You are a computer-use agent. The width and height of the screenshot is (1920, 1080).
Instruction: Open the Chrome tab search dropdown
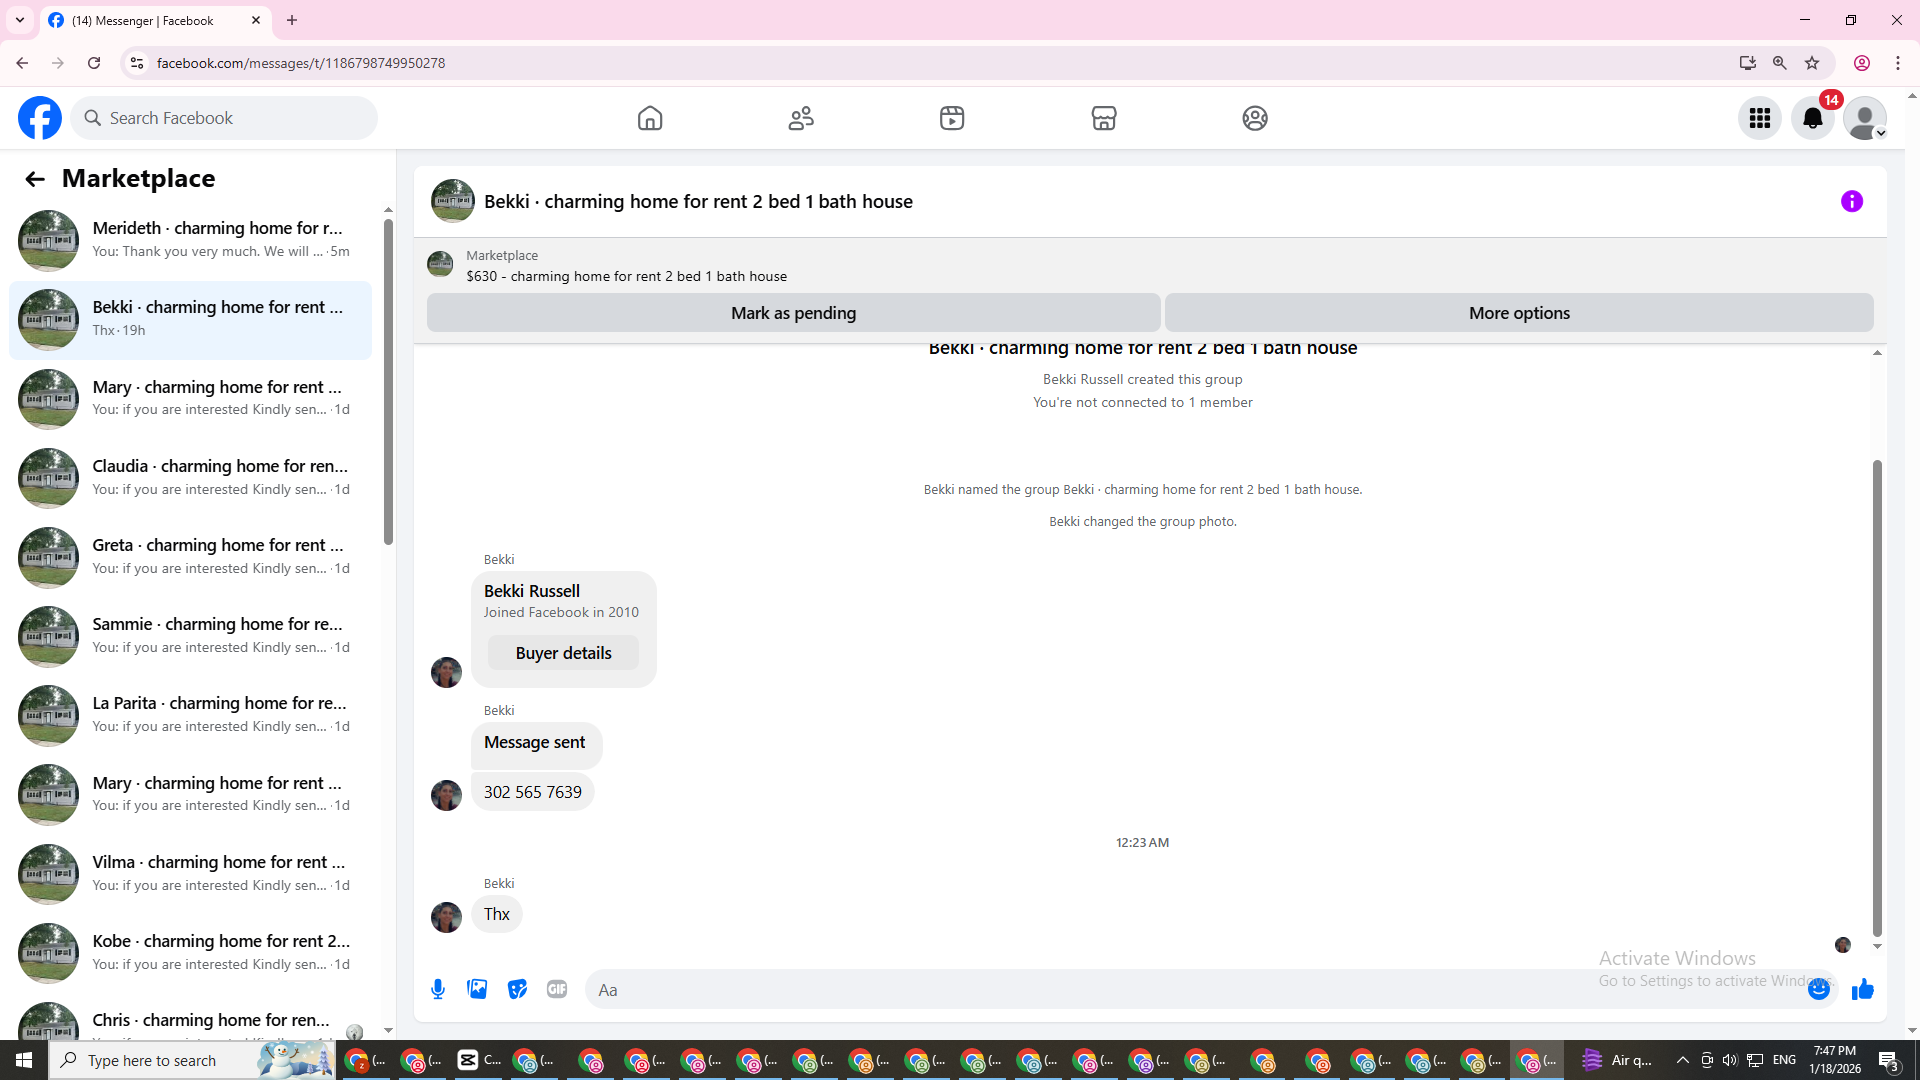[19, 20]
